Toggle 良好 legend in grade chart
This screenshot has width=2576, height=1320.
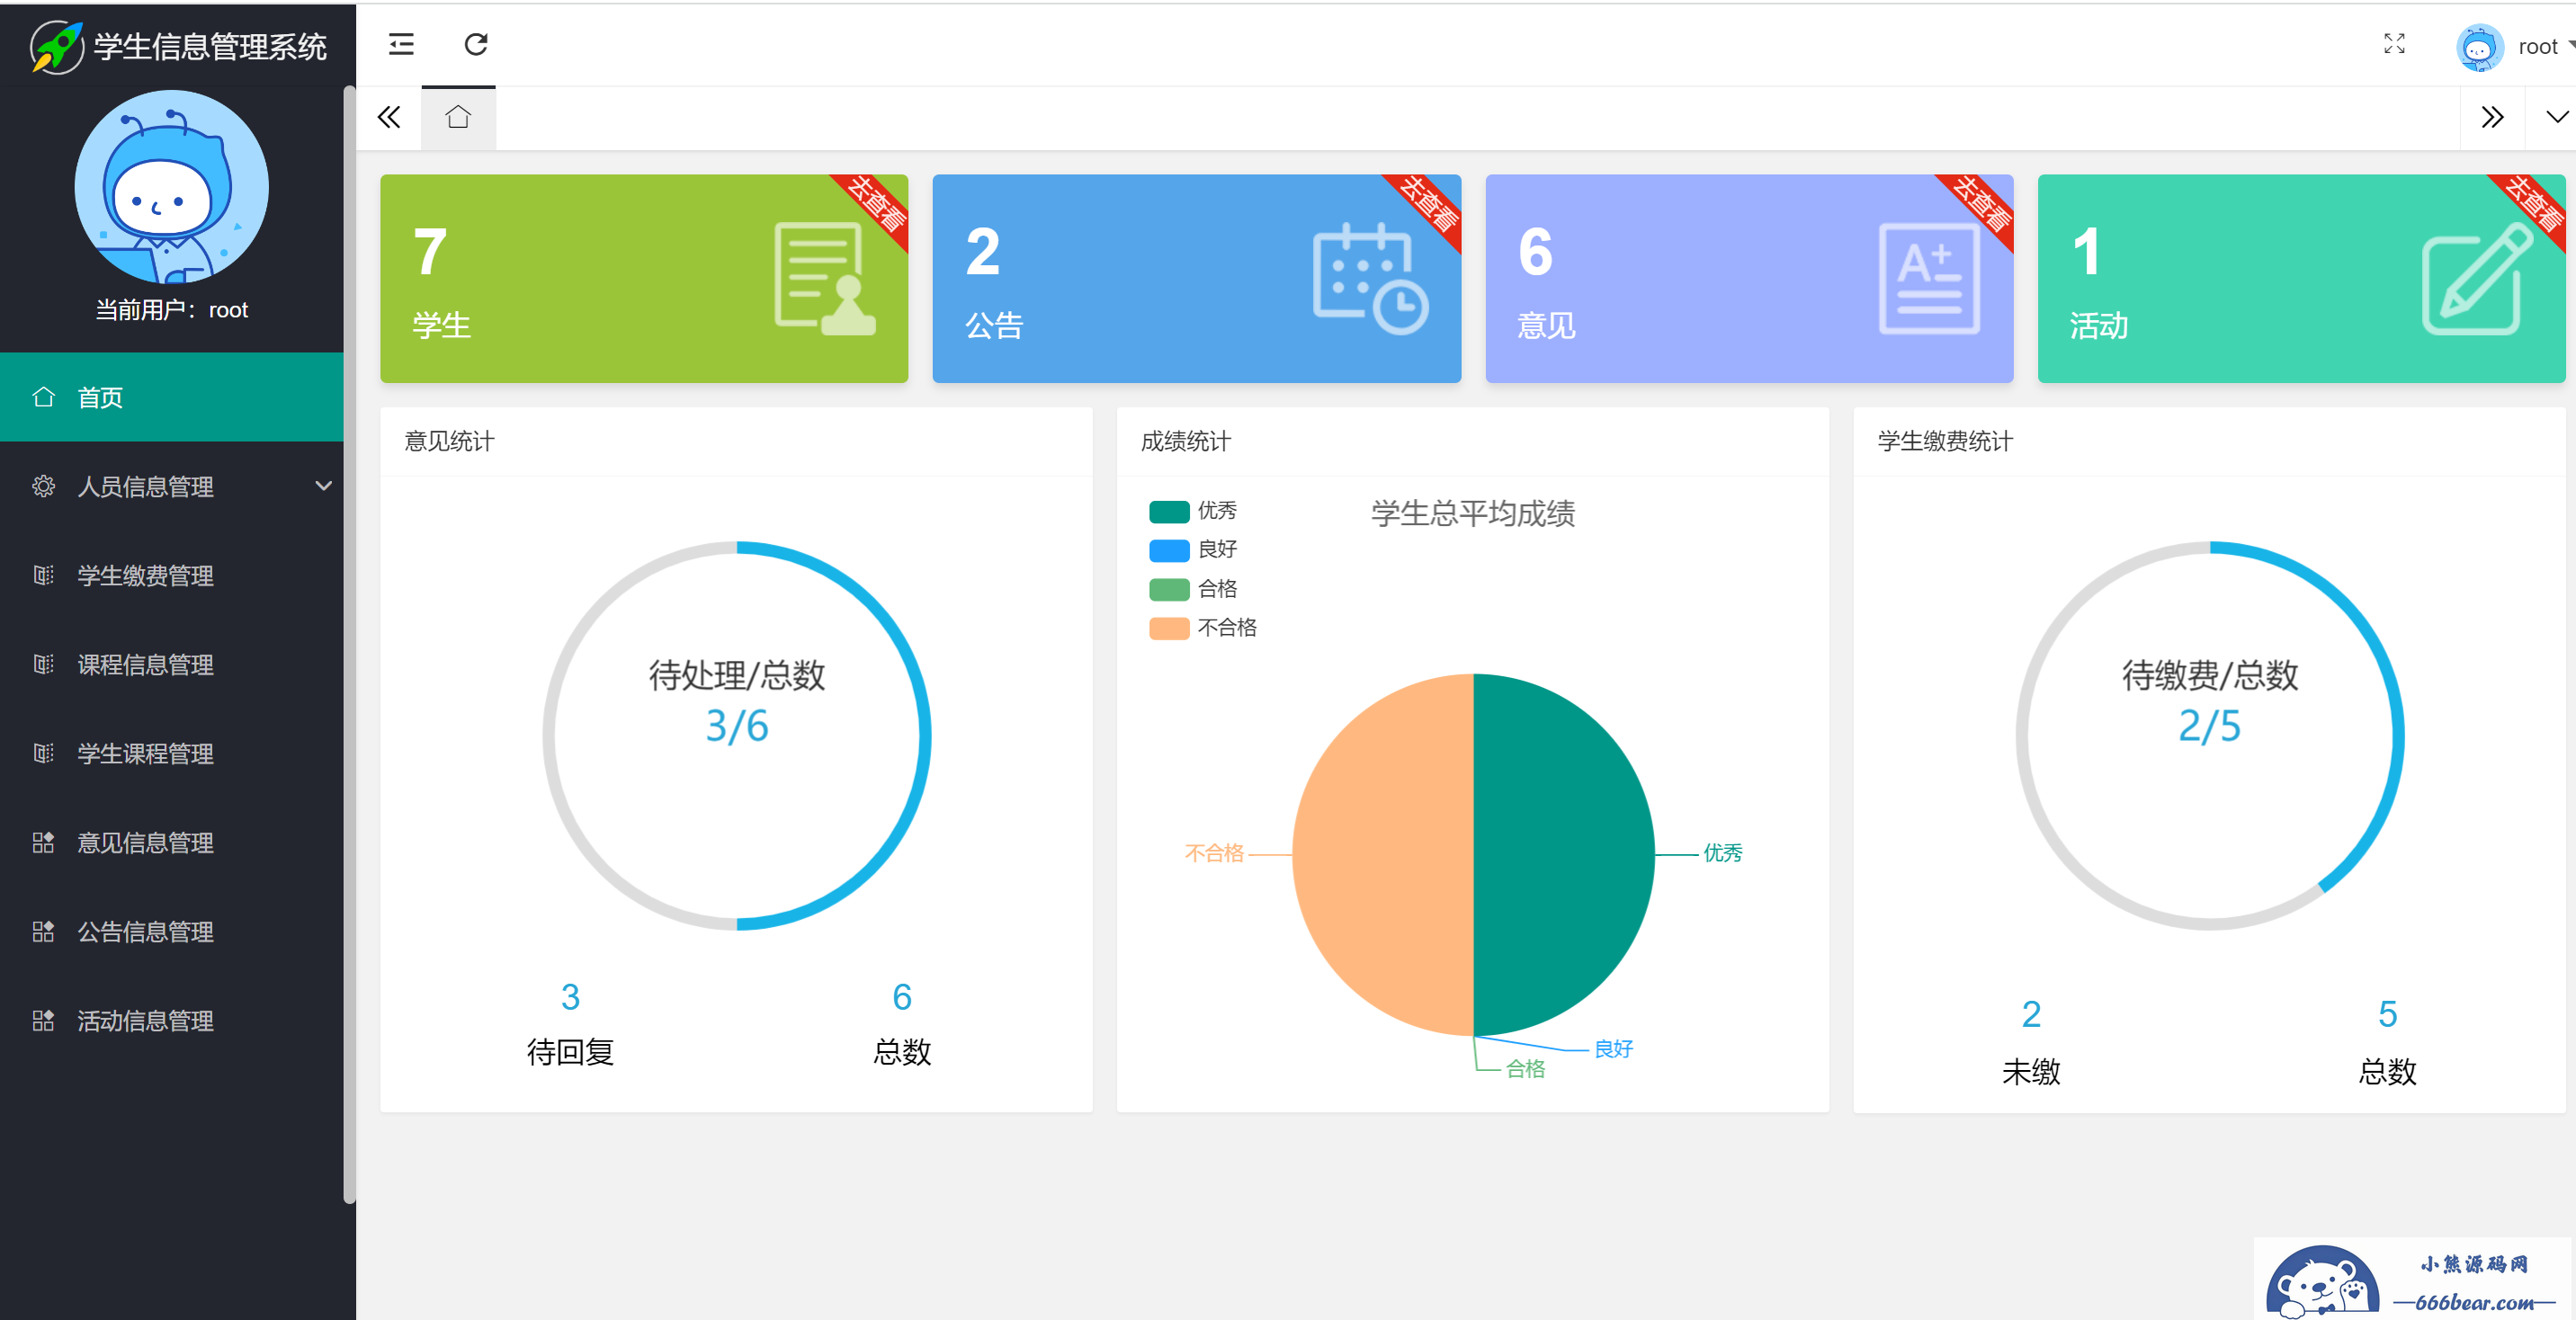tap(1193, 550)
